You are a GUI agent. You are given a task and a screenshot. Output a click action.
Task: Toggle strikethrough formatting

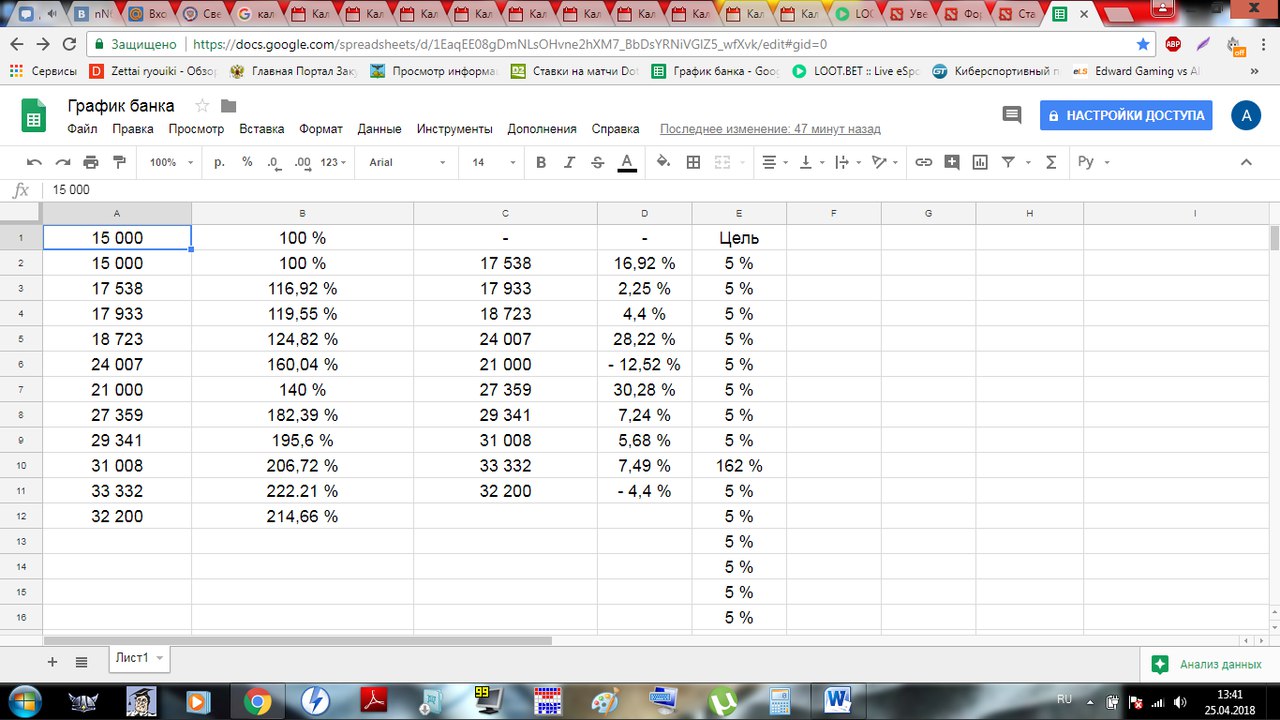pos(598,162)
